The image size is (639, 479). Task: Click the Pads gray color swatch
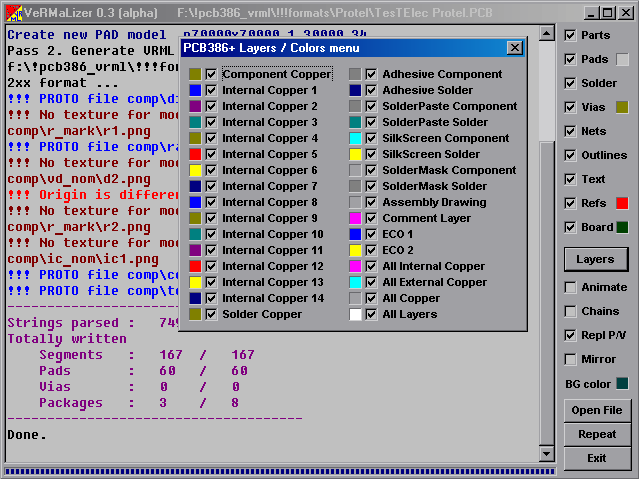click(622, 59)
